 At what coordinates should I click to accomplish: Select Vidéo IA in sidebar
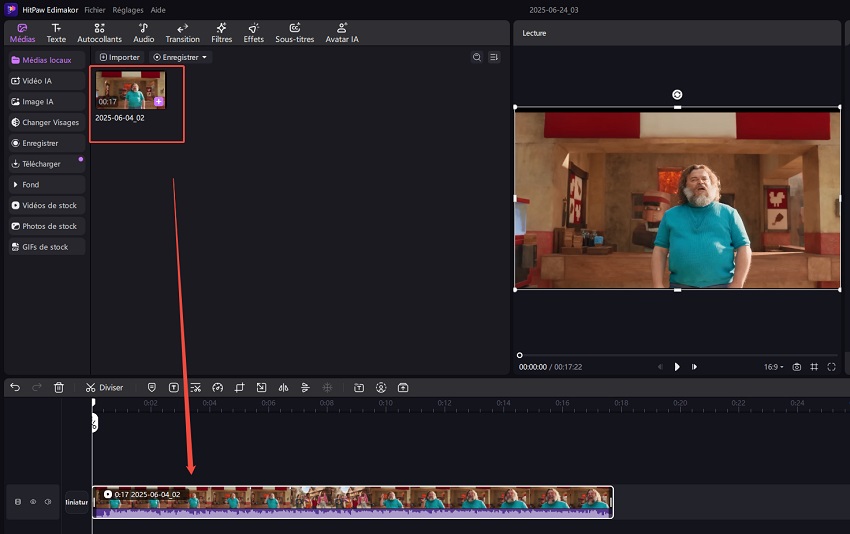pos(47,81)
